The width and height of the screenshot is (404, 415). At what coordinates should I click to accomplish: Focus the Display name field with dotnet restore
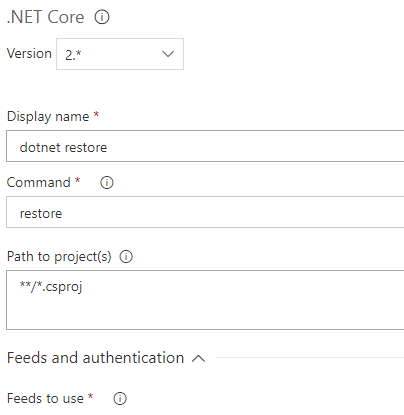coord(205,146)
